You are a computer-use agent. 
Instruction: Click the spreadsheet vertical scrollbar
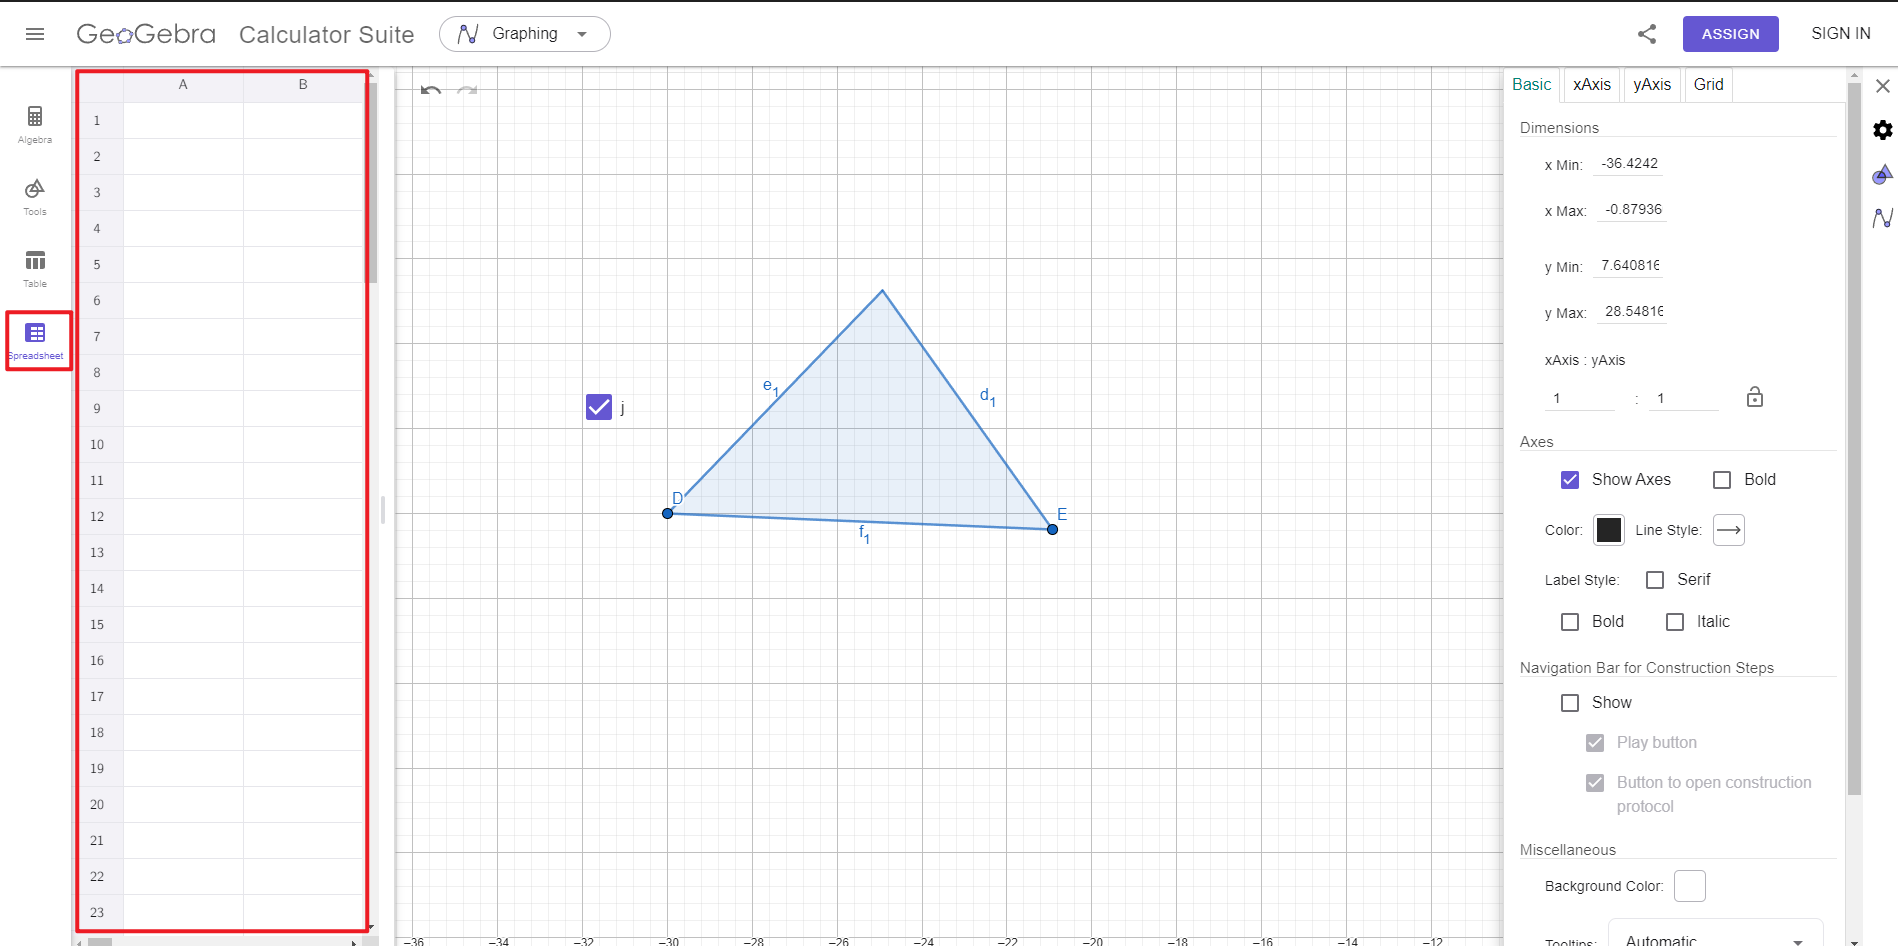coord(373,185)
